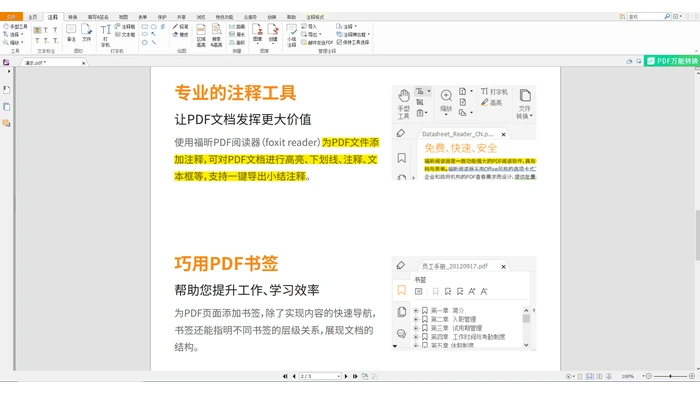The image size is (700, 395).
Task: Use the Search & Highlight tool
Action: click(x=217, y=36)
